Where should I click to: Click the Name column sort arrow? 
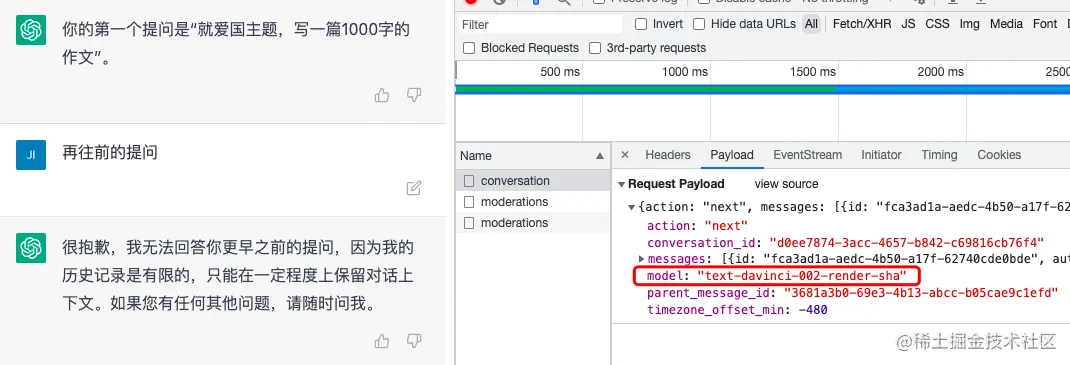point(600,156)
